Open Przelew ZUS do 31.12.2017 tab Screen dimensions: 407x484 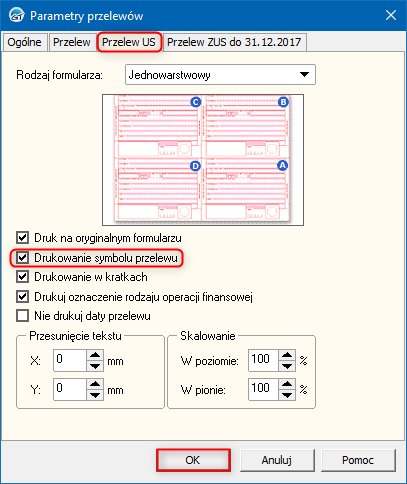pos(234,42)
